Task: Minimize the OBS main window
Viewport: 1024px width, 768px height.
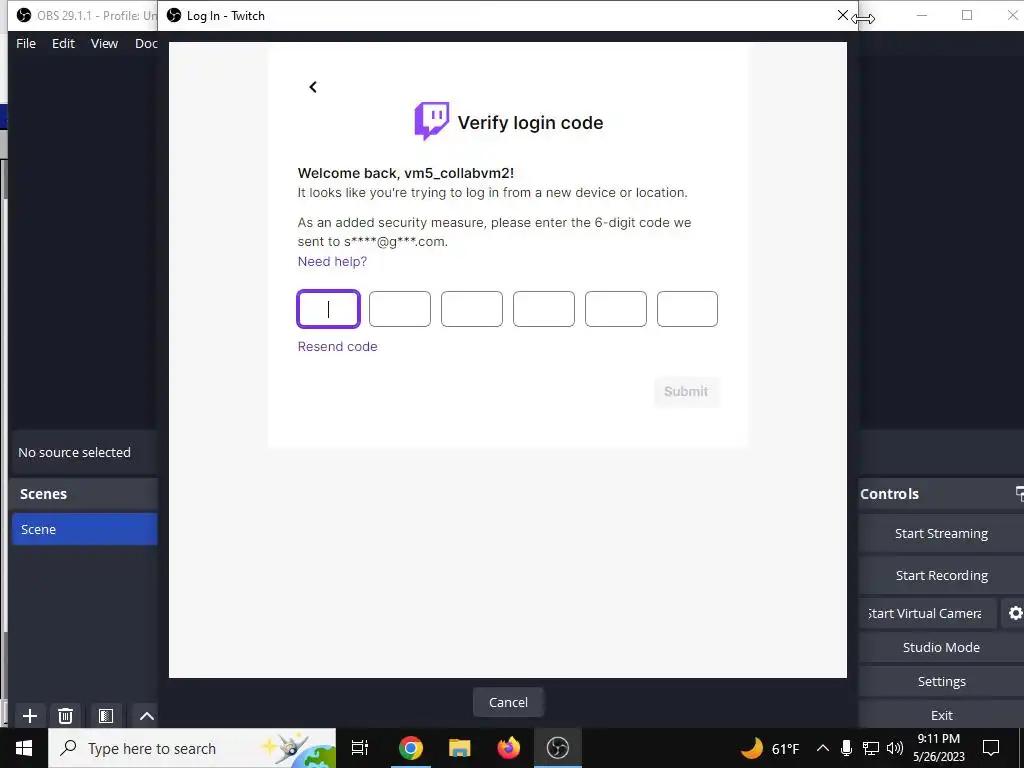Action: 921,15
